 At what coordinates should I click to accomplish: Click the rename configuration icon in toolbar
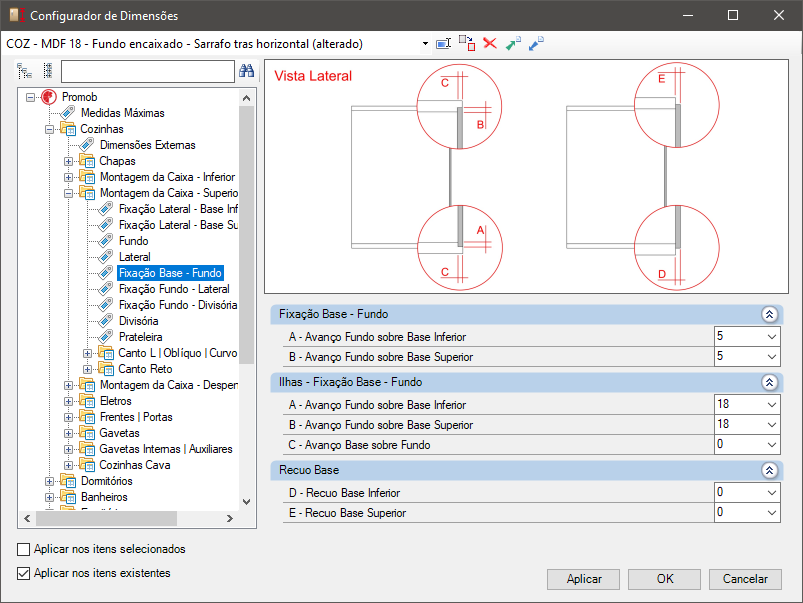click(x=443, y=44)
